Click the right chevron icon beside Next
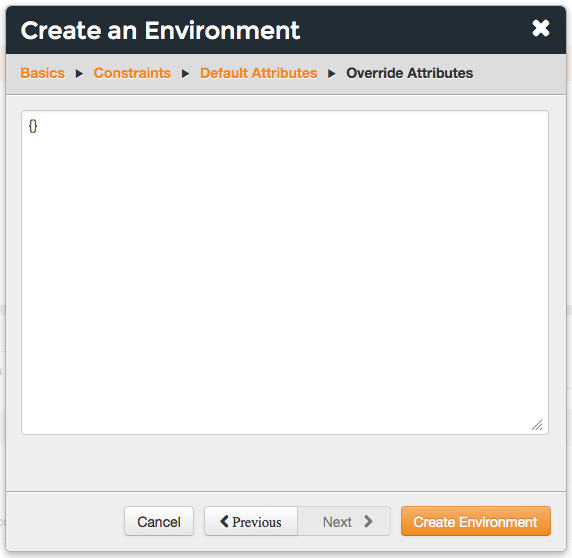The image size is (572, 558). coord(368,522)
